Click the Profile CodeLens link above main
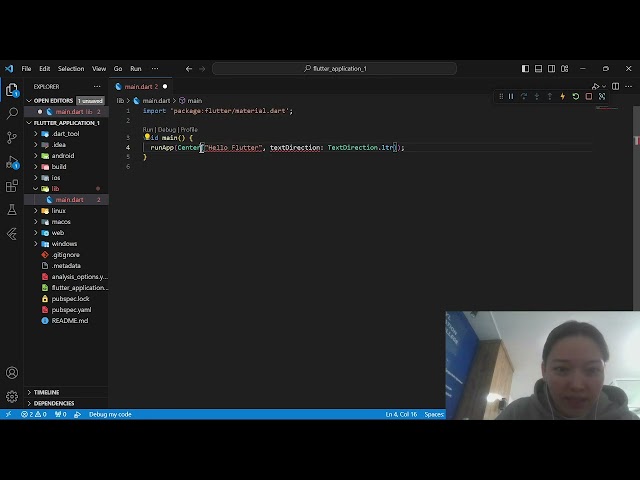 point(189,129)
